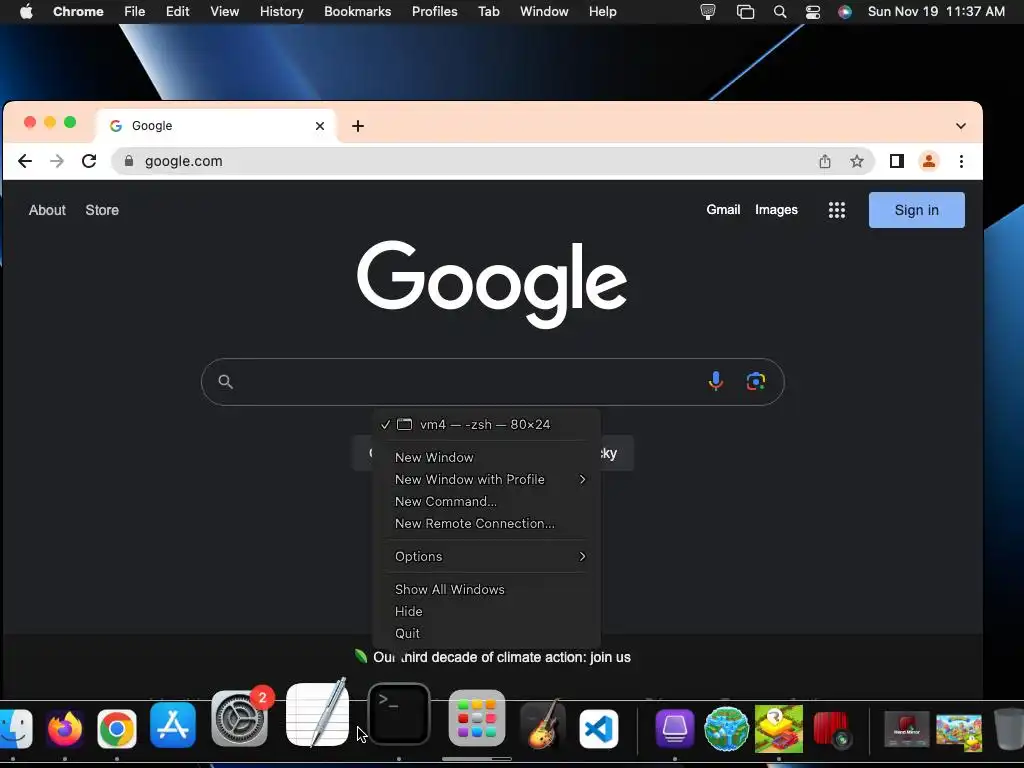
Task: Open the About link
Action: (47, 210)
